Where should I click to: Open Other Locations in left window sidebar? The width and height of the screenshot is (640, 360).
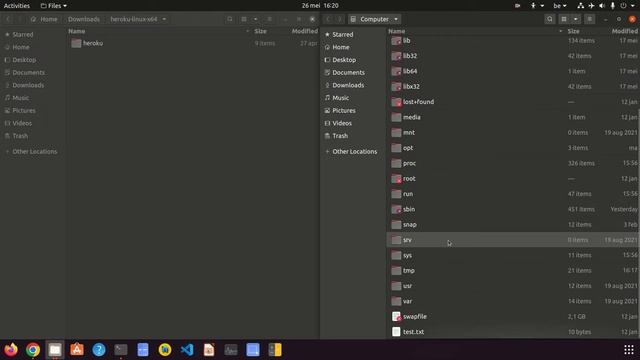tap(33, 151)
